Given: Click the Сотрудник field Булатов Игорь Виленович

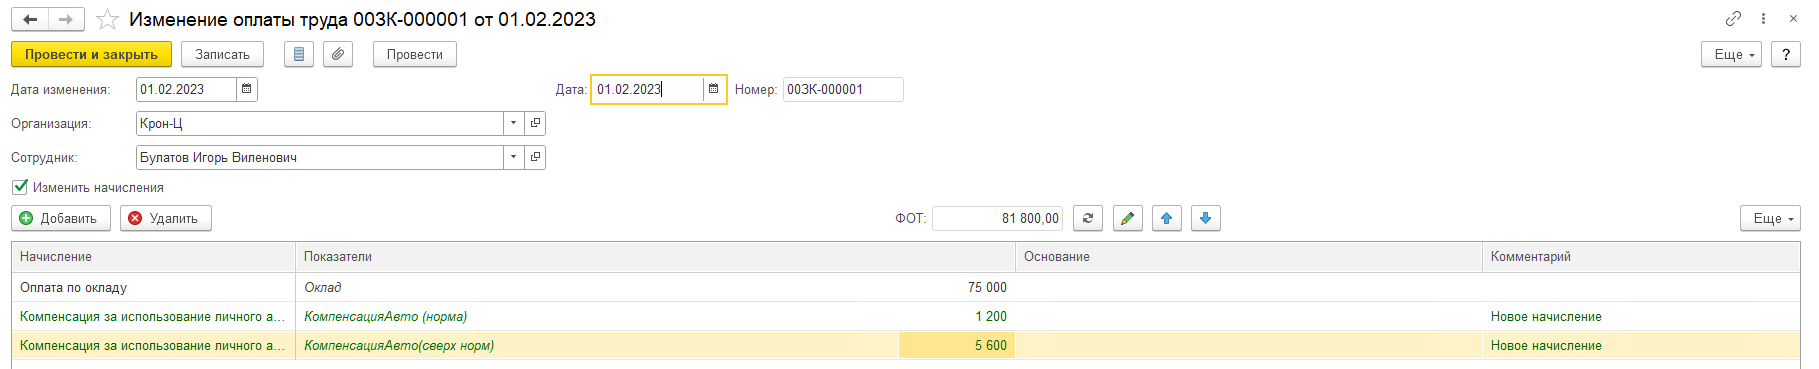Looking at the screenshot, I should (x=320, y=157).
